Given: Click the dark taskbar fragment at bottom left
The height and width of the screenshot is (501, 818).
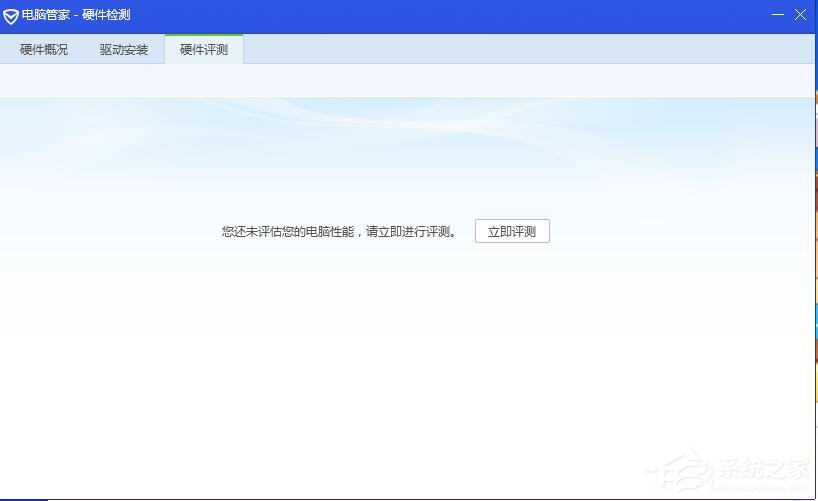Looking at the screenshot, I should (22, 498).
